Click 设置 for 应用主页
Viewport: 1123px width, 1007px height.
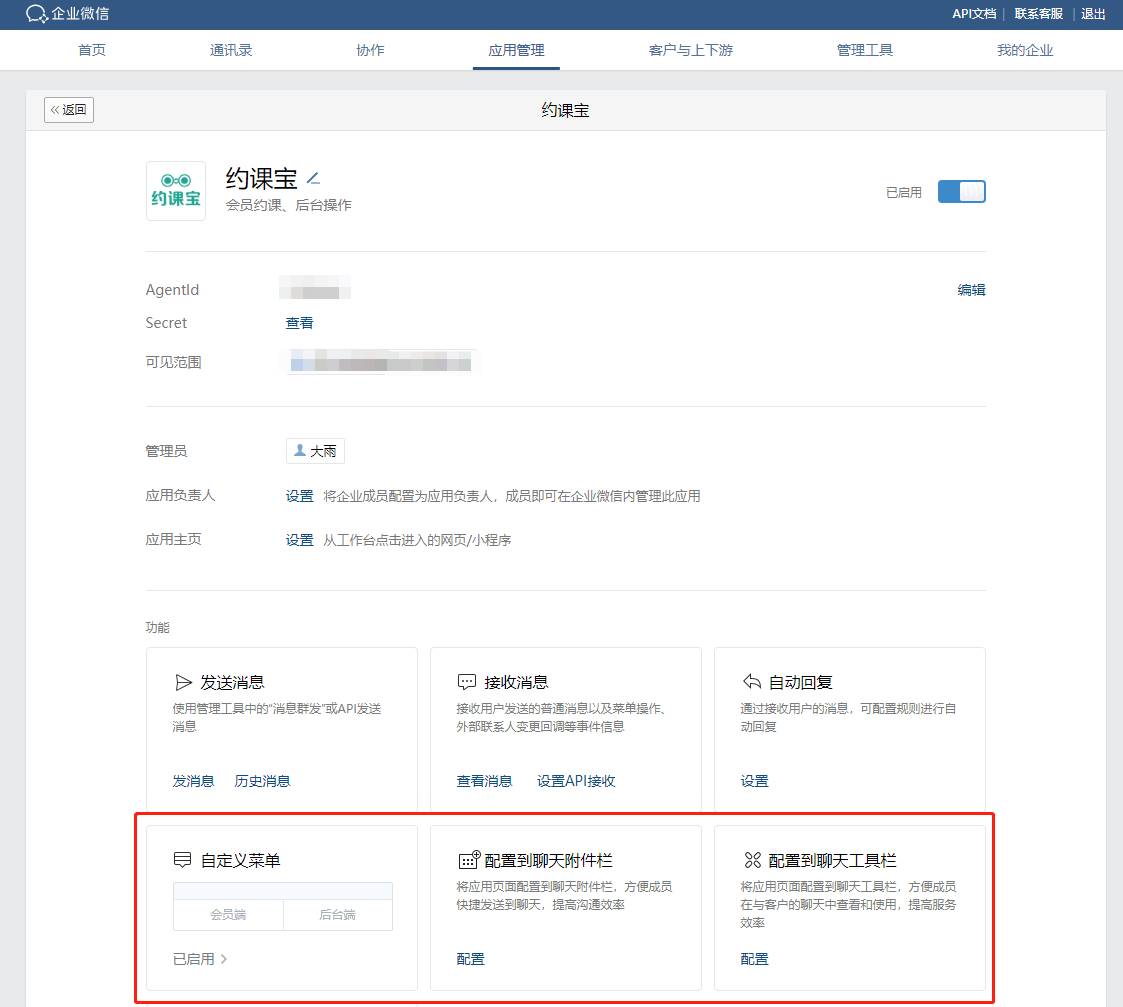point(299,539)
